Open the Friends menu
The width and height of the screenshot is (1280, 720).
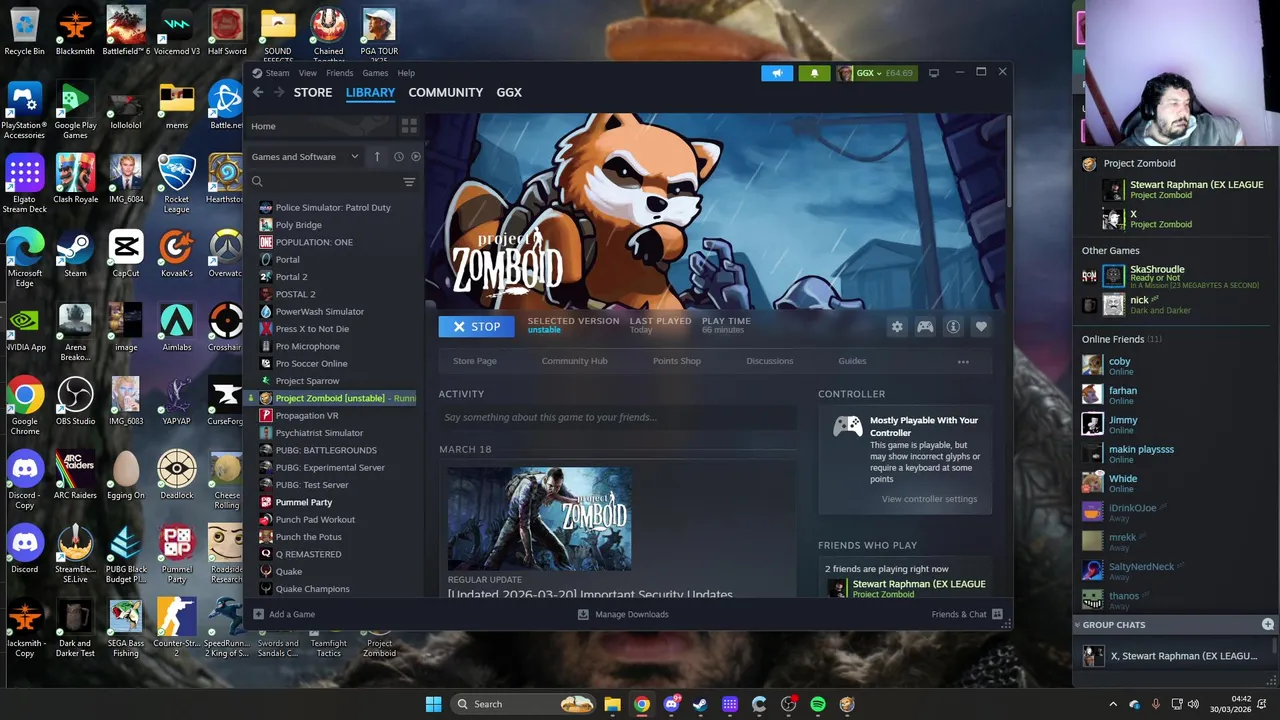tap(339, 73)
